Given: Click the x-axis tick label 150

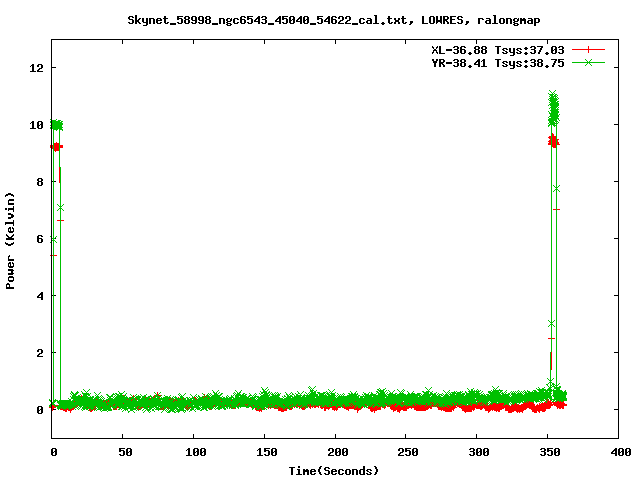Looking at the screenshot, I should (267, 452).
